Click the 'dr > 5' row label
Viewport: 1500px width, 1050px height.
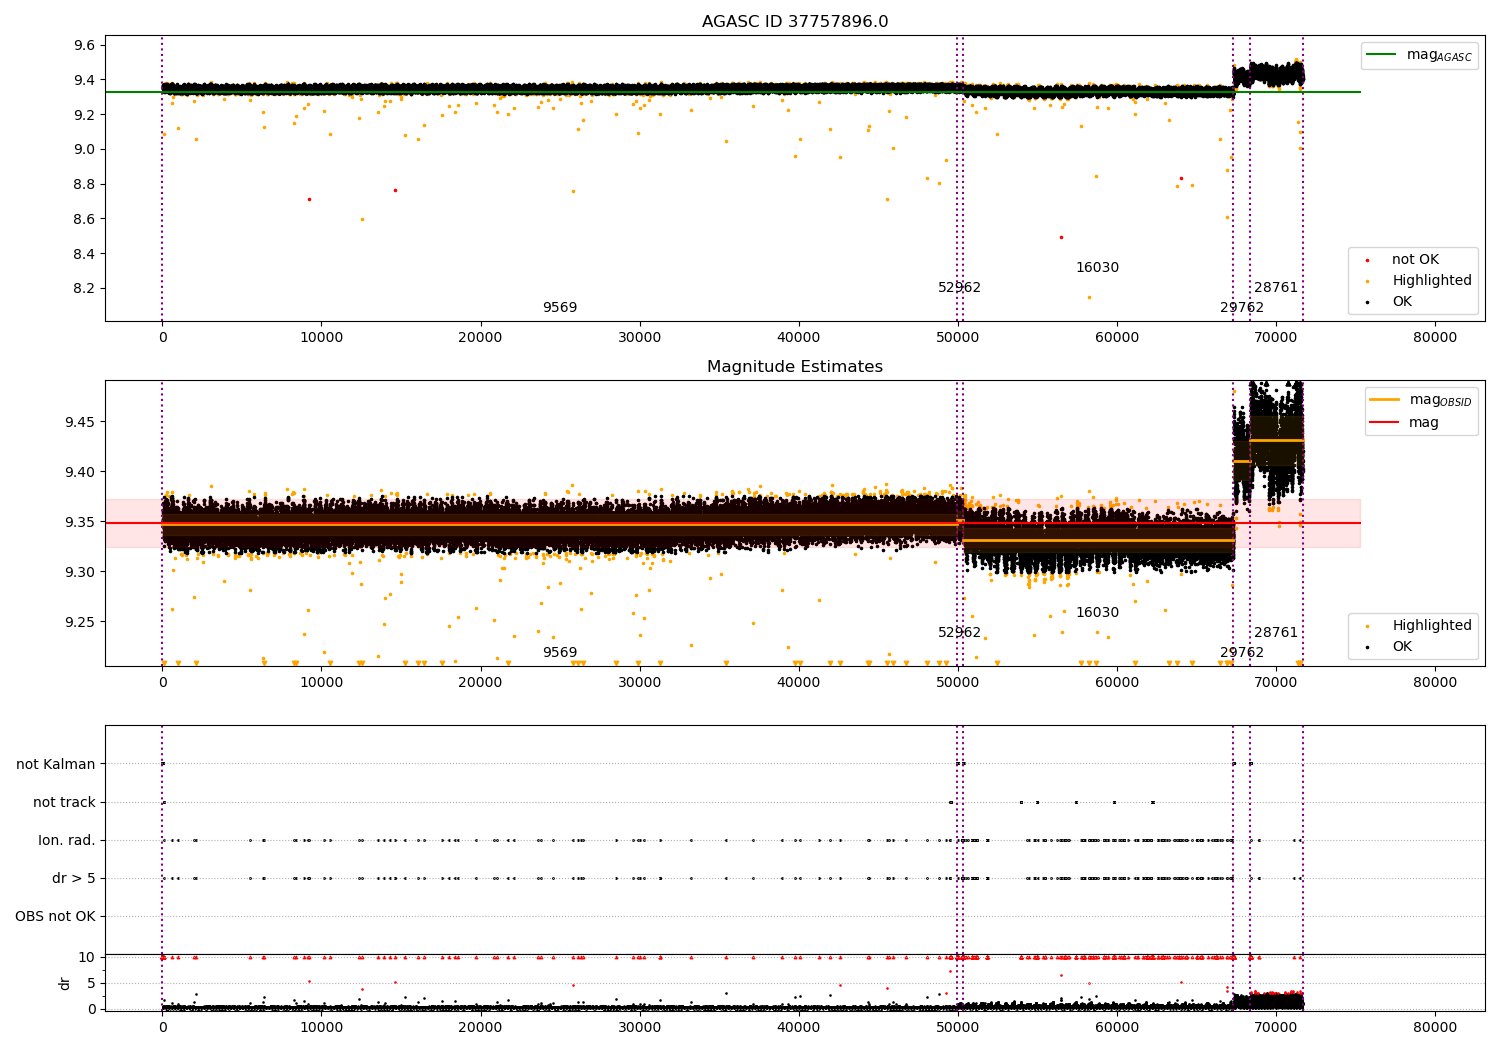[74, 879]
